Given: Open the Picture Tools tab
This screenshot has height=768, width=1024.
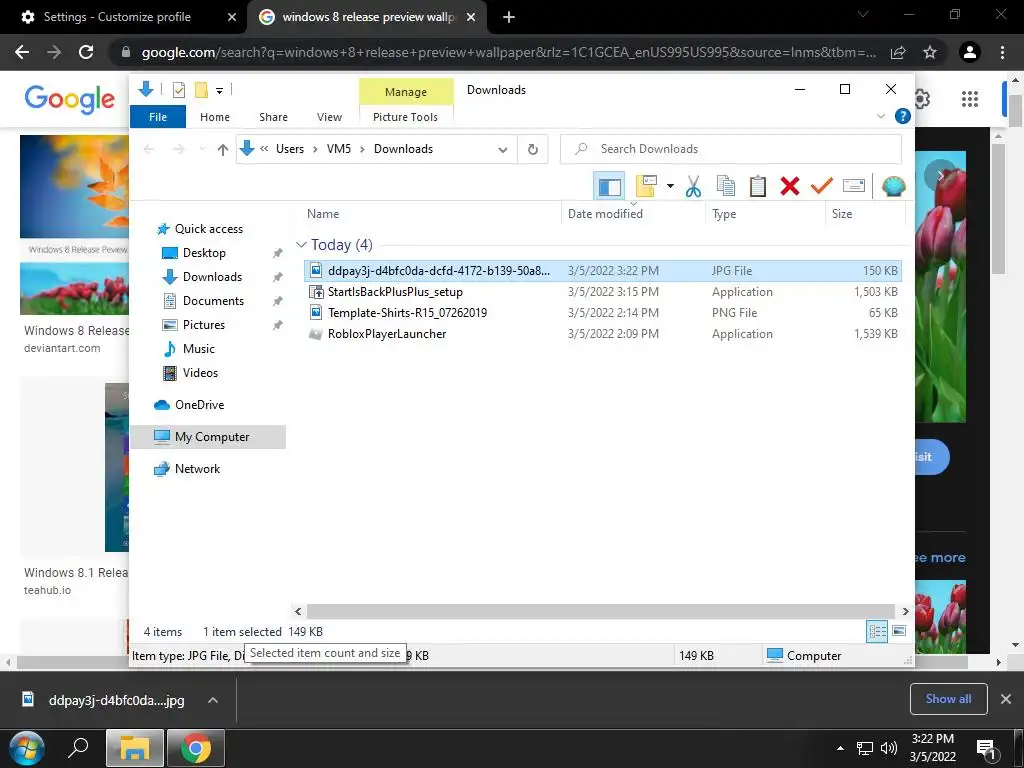Looking at the screenshot, I should (405, 117).
